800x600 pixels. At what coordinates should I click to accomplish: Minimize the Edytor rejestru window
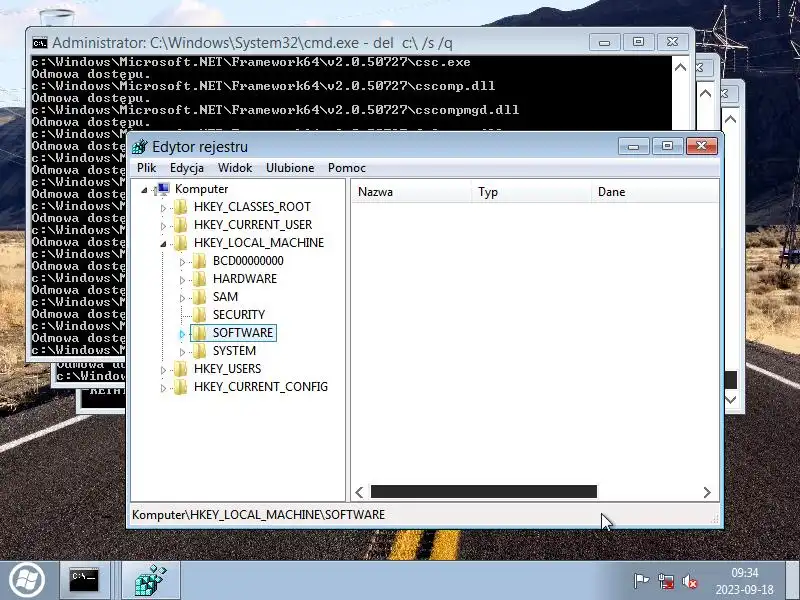click(x=633, y=146)
